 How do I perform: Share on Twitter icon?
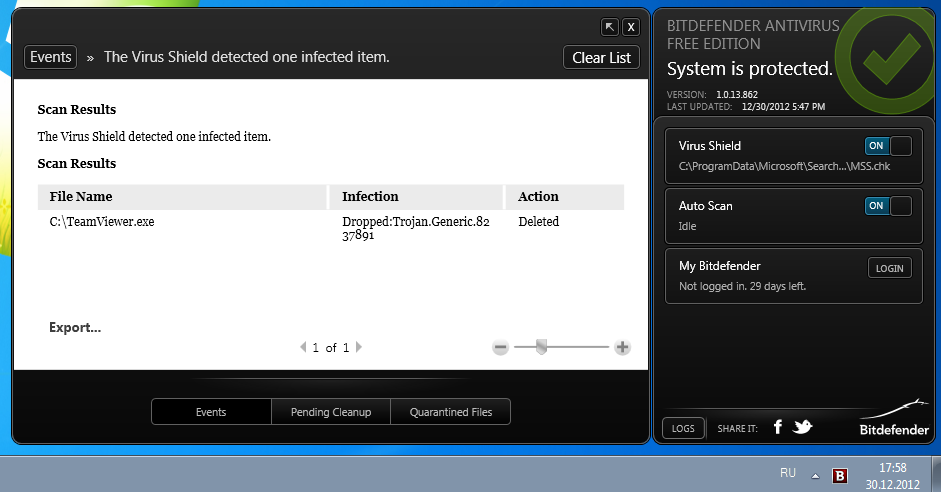(802, 427)
